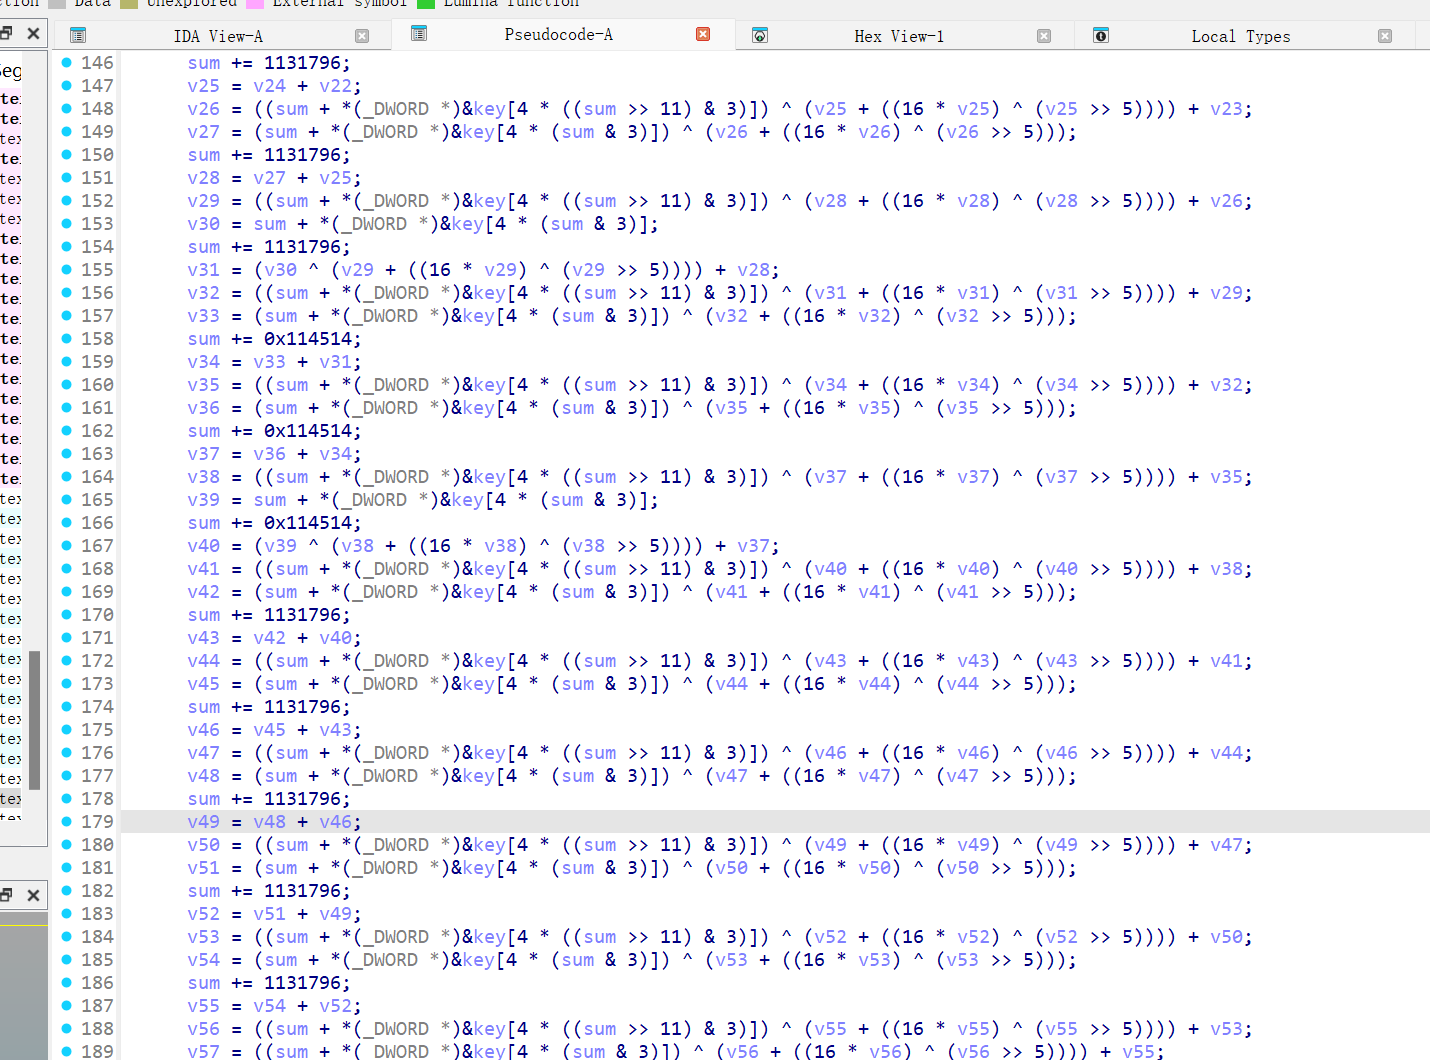This screenshot has width=1430, height=1060.
Task: Select variable v52 on line 183
Action: pos(203,914)
